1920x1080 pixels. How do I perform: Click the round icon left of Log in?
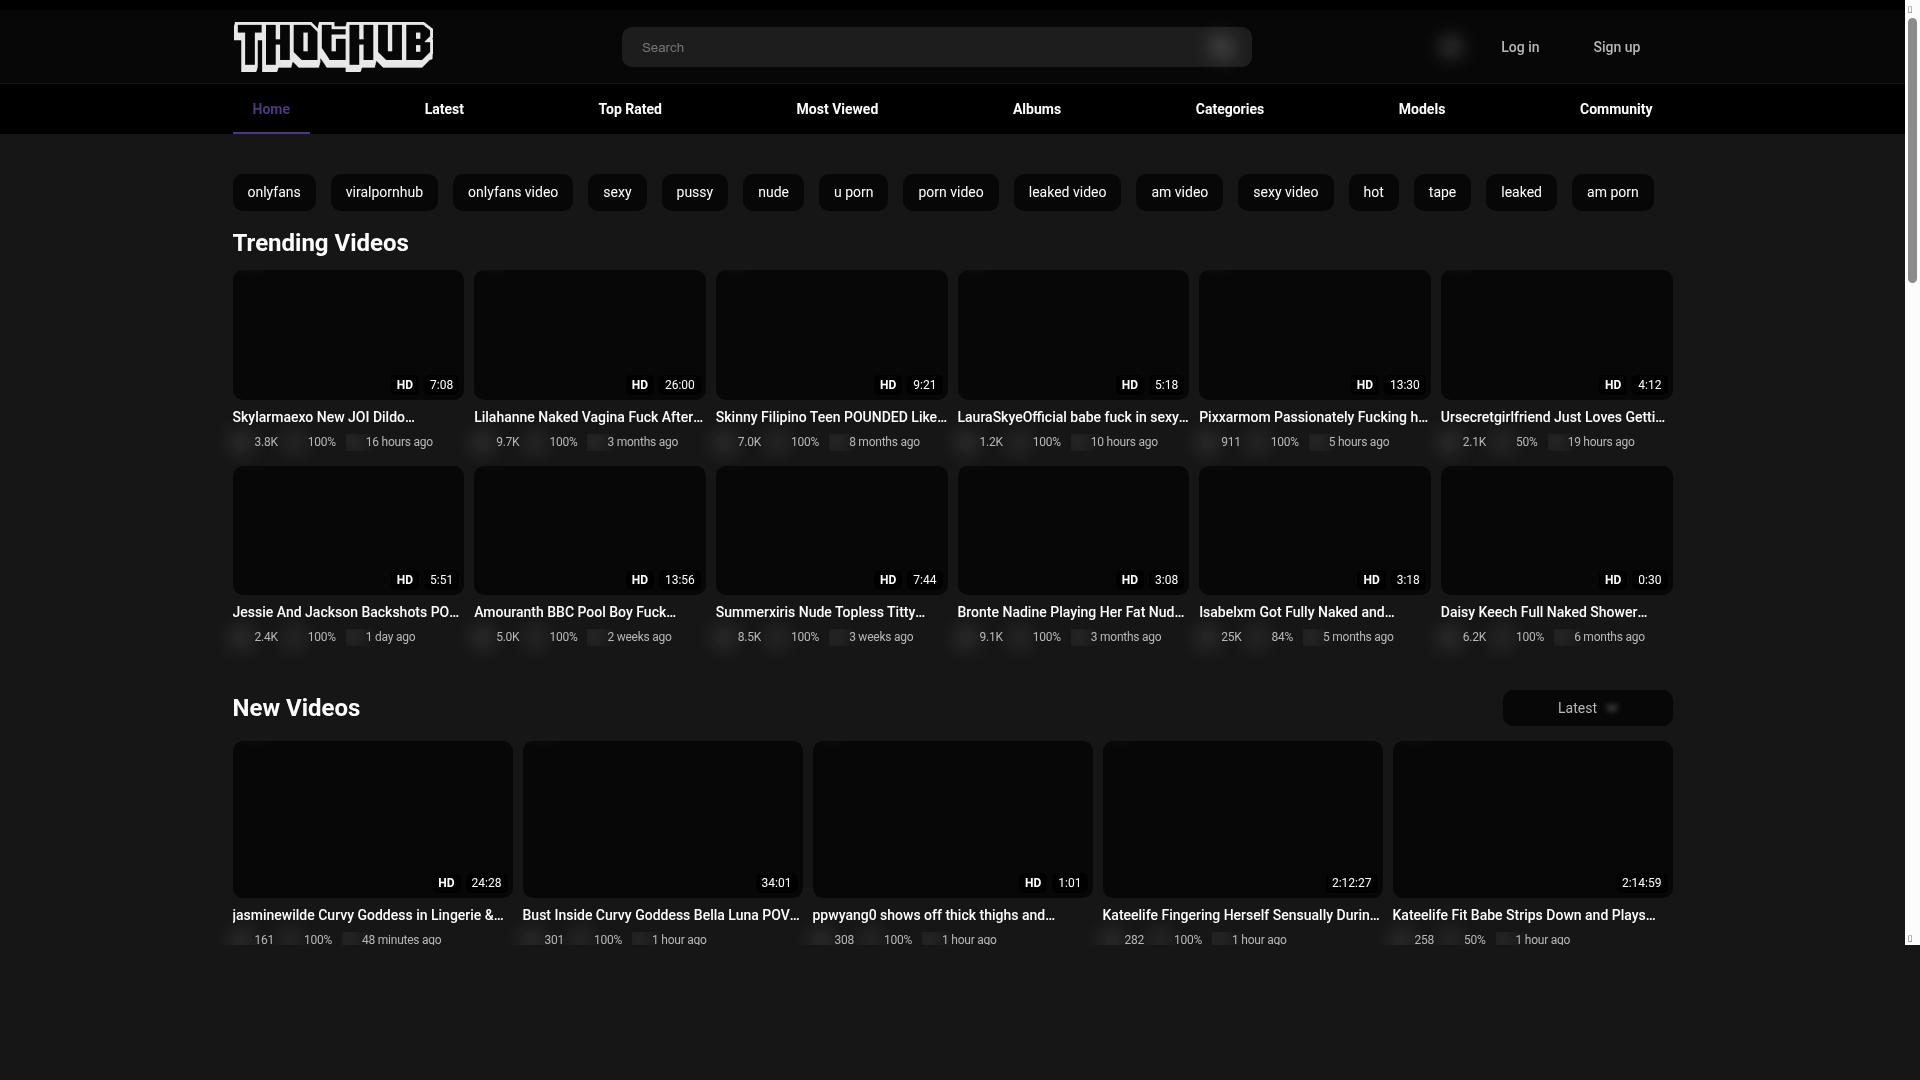pos(1450,47)
